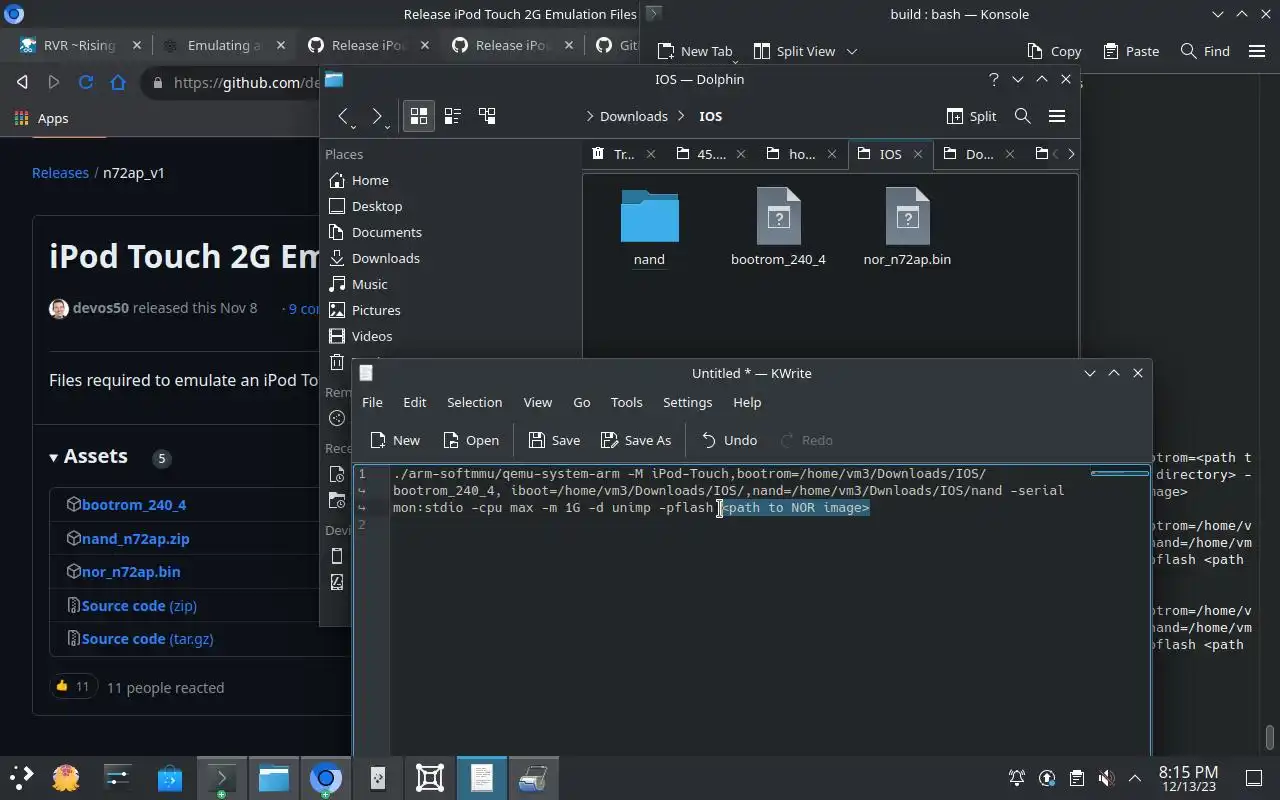
Task: Switch Dolphin to Icons view mode
Action: click(x=419, y=116)
